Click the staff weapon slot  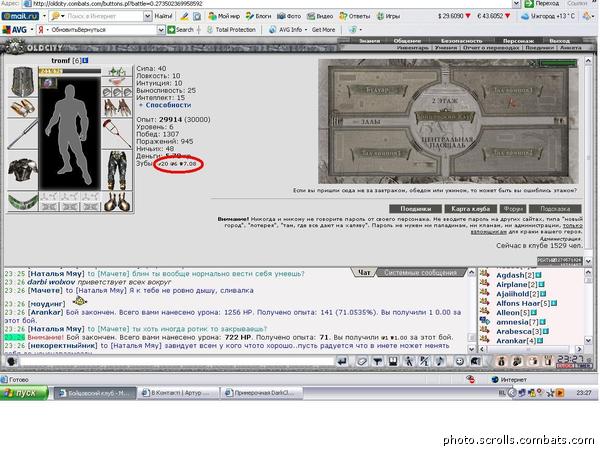coord(23,134)
